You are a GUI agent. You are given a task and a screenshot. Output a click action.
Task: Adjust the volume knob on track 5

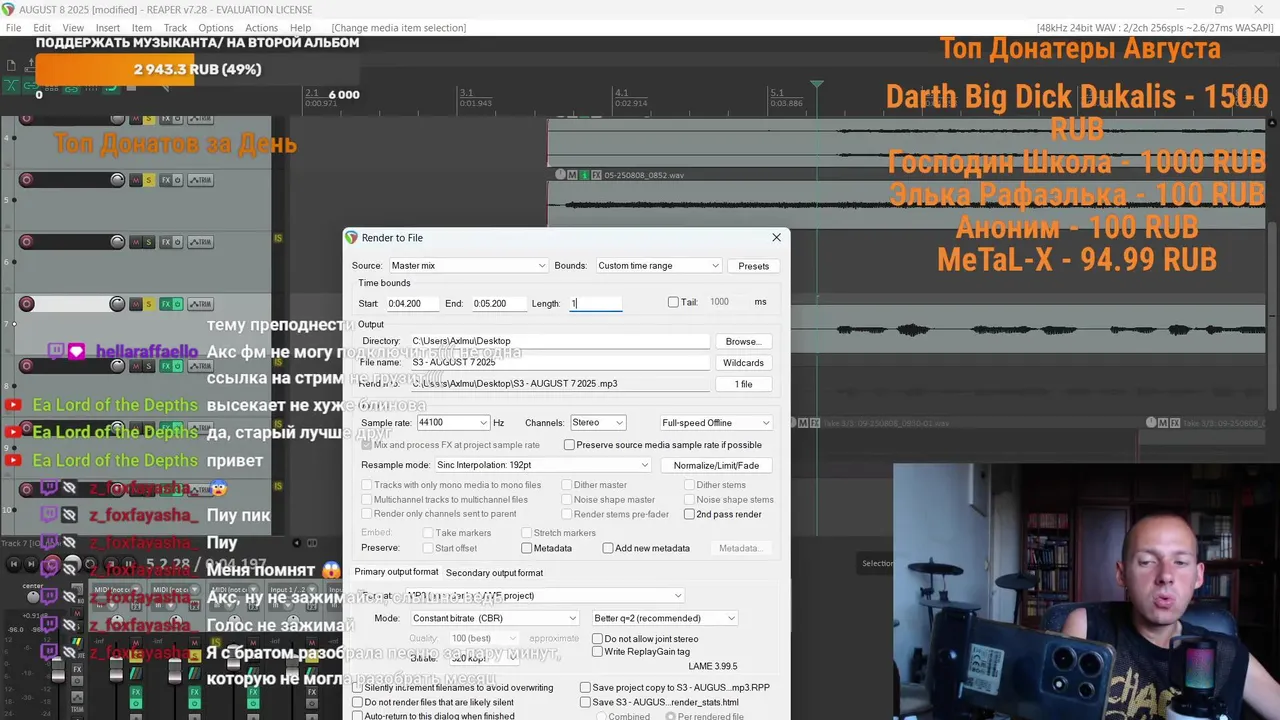click(x=117, y=180)
